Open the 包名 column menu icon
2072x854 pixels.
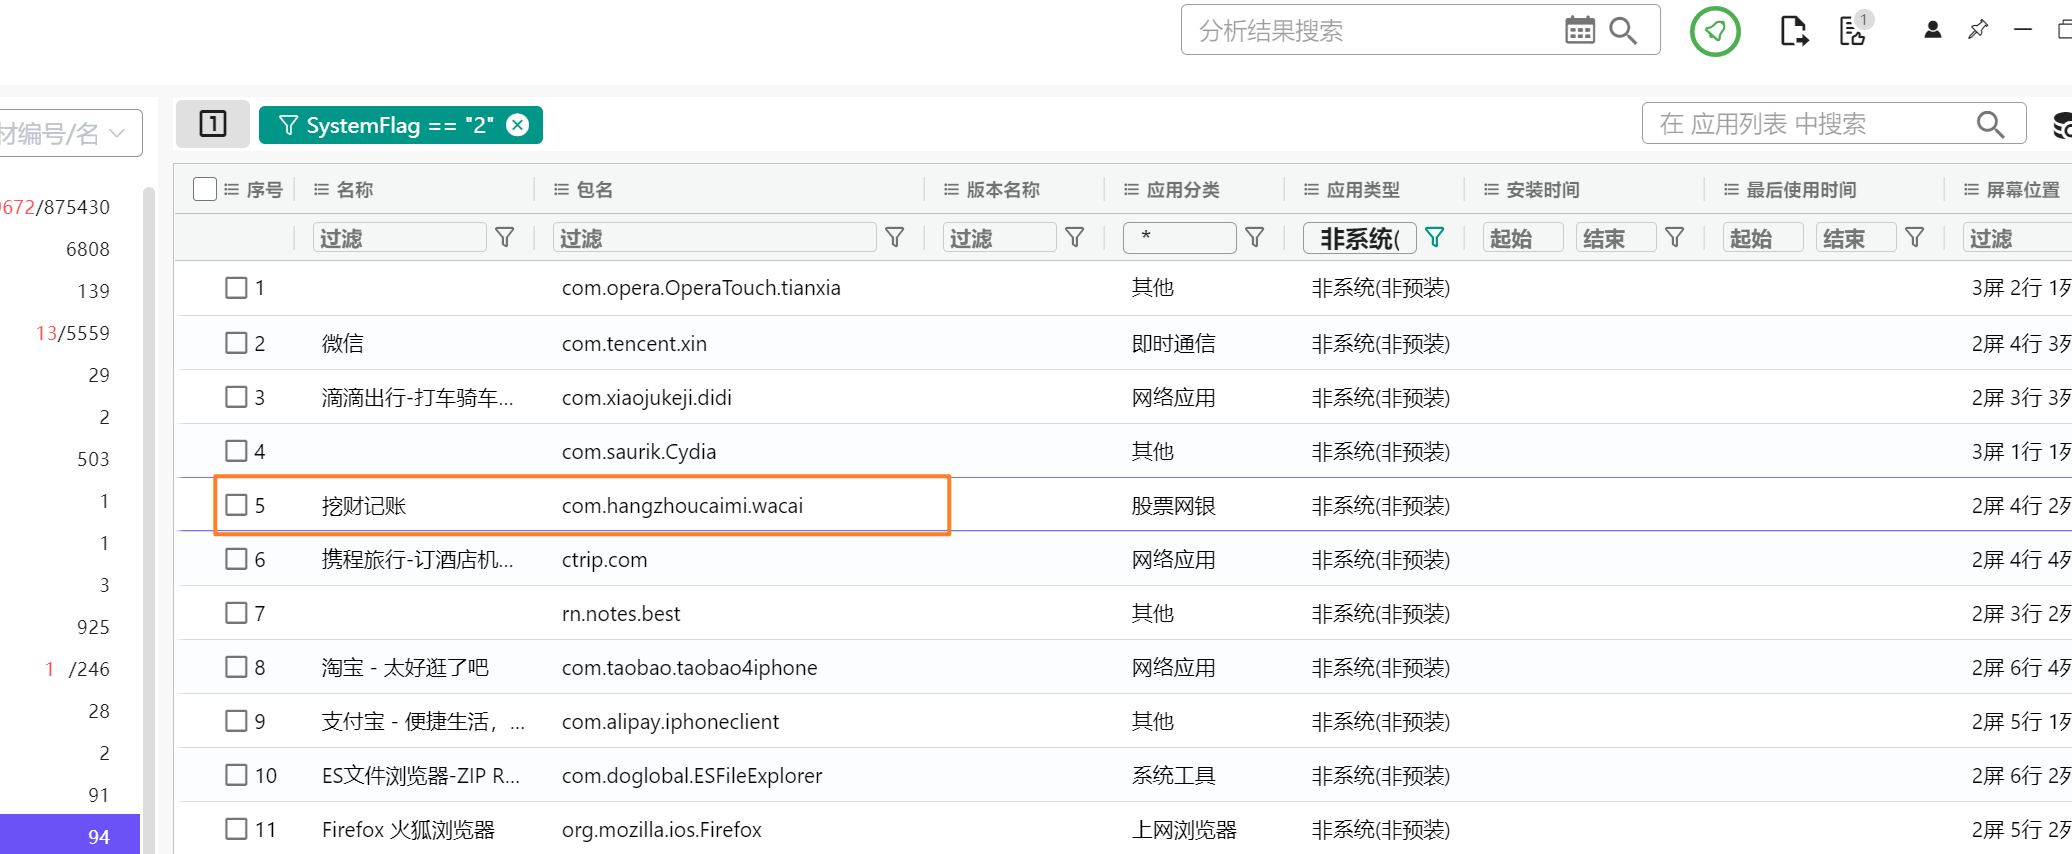pyautogui.click(x=561, y=189)
